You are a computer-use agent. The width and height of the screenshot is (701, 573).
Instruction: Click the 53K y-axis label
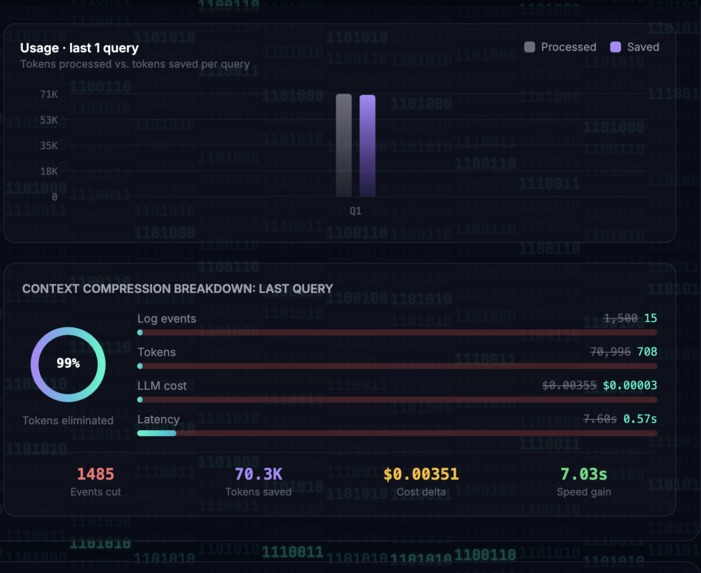coord(49,120)
